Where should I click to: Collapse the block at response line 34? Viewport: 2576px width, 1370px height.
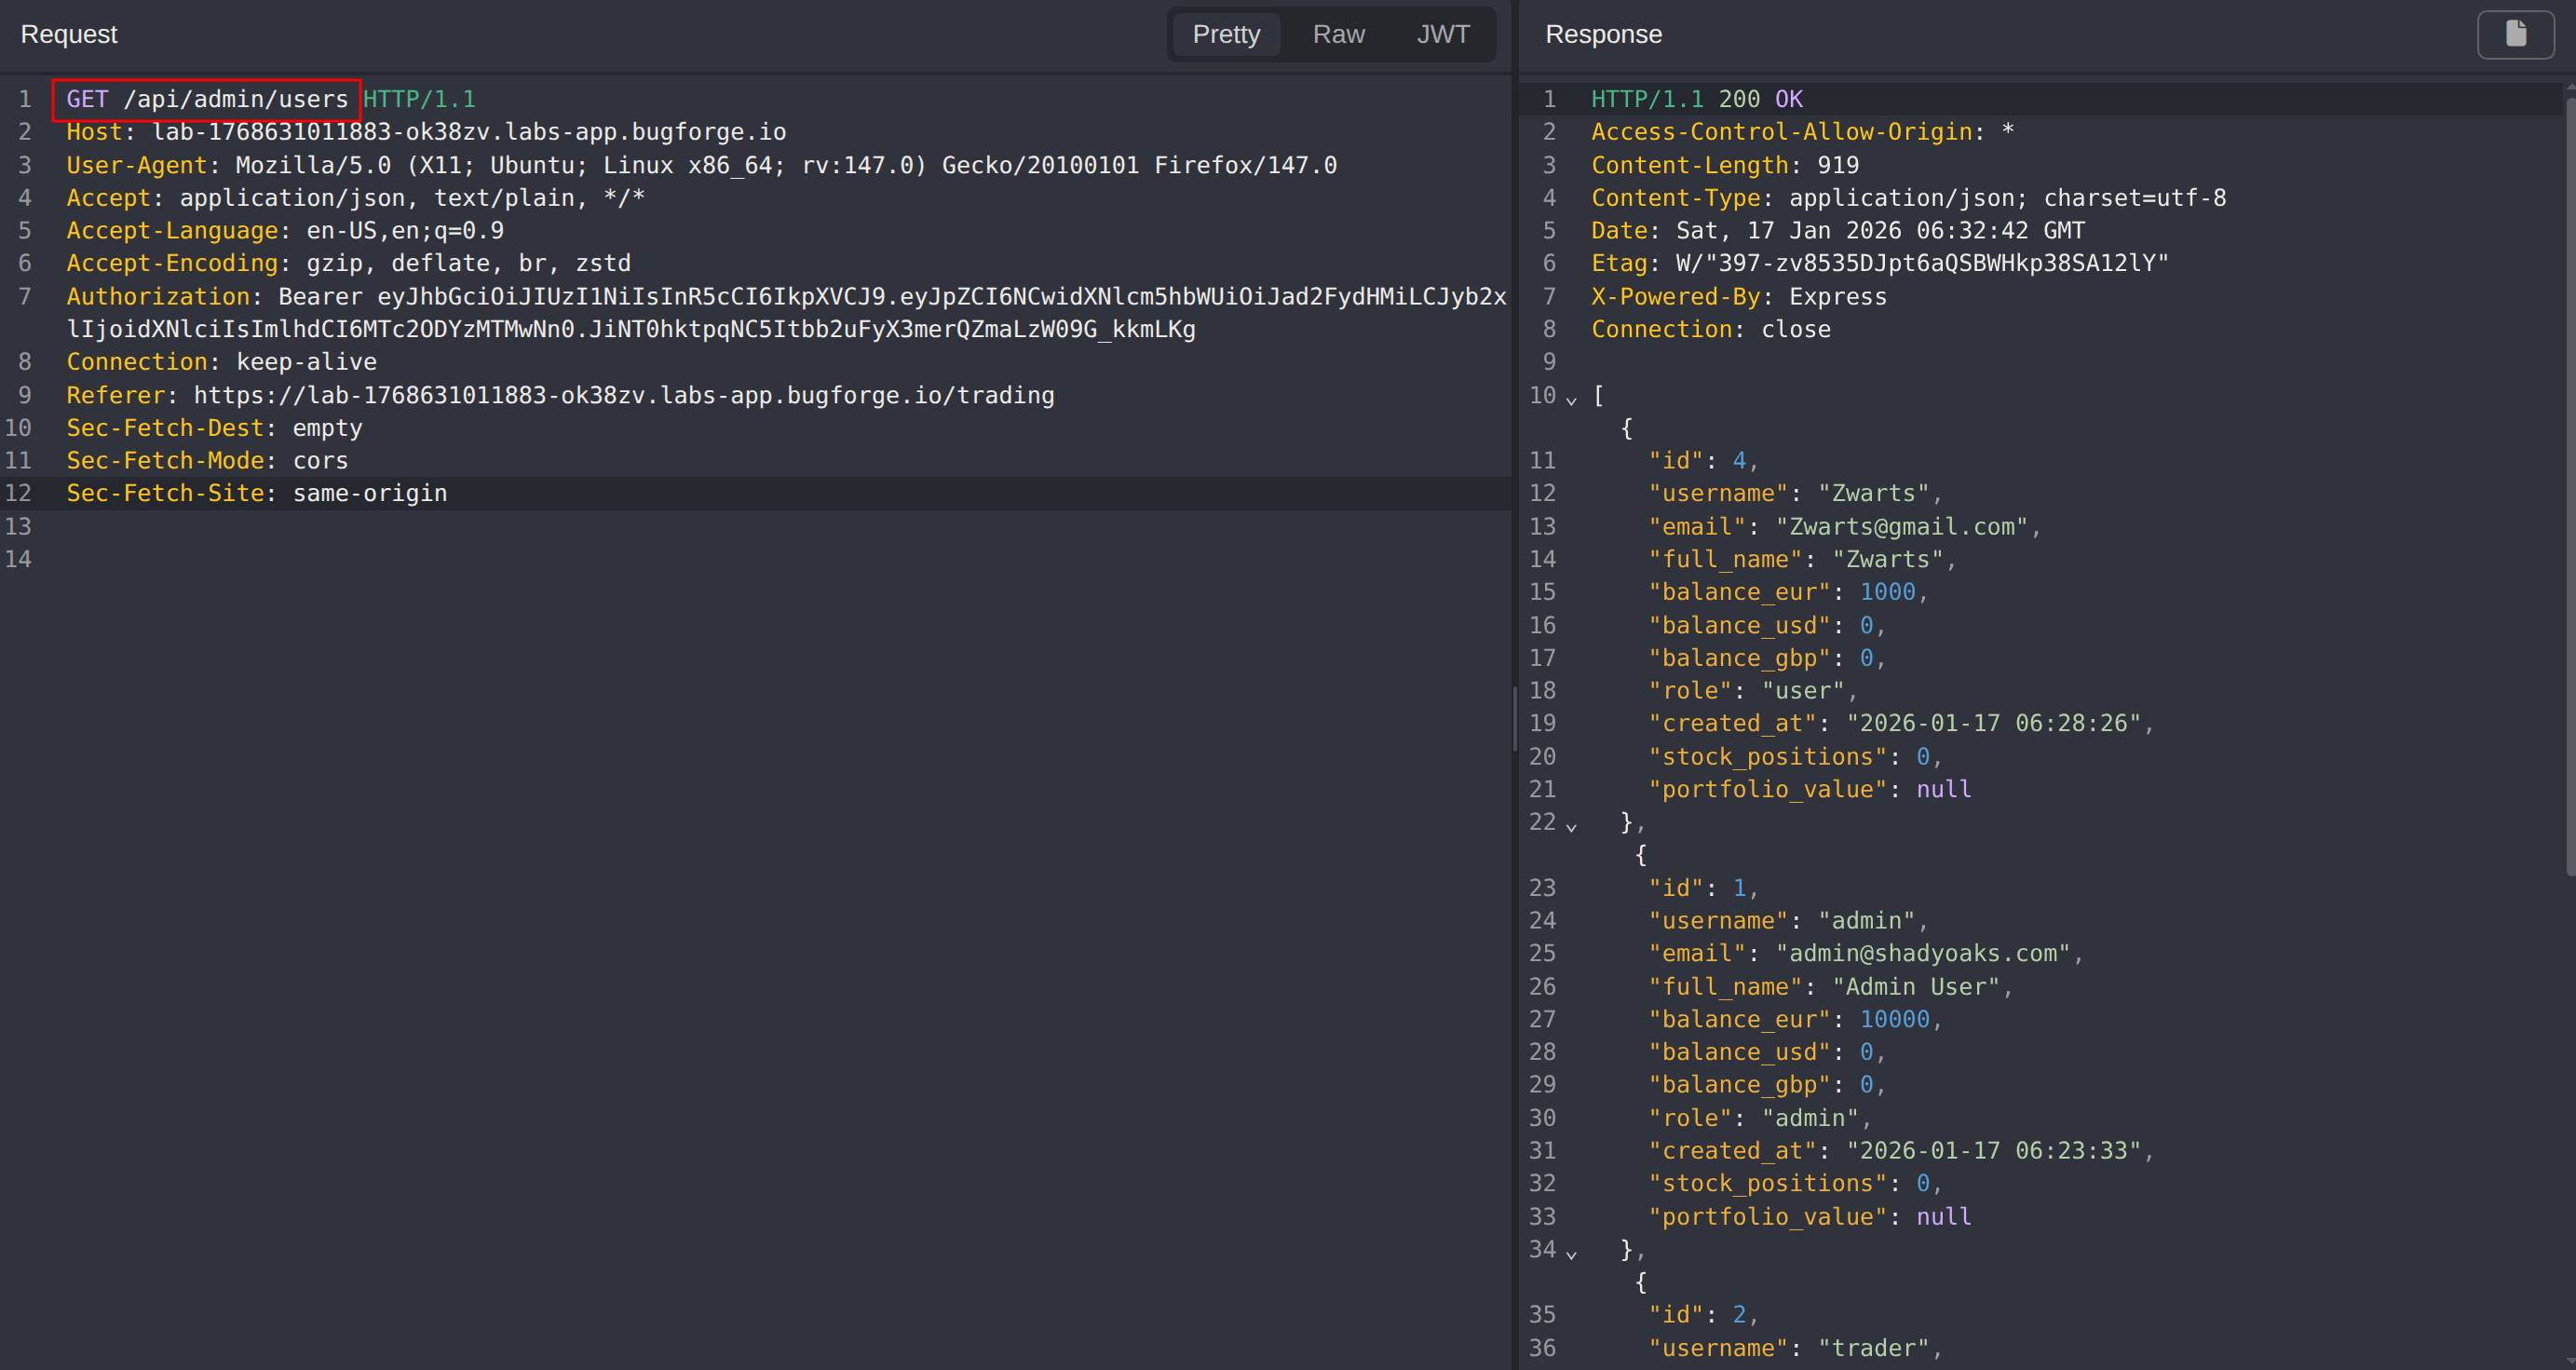[1571, 1254]
